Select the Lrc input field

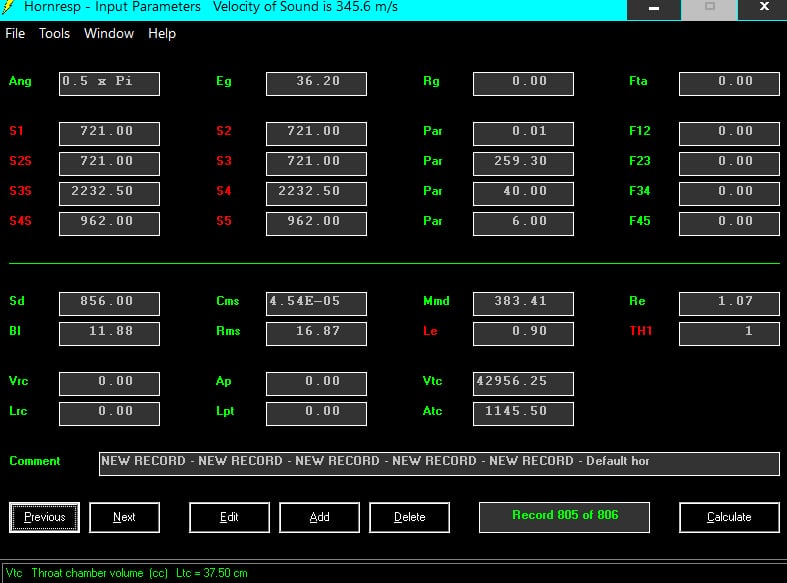[109, 414]
